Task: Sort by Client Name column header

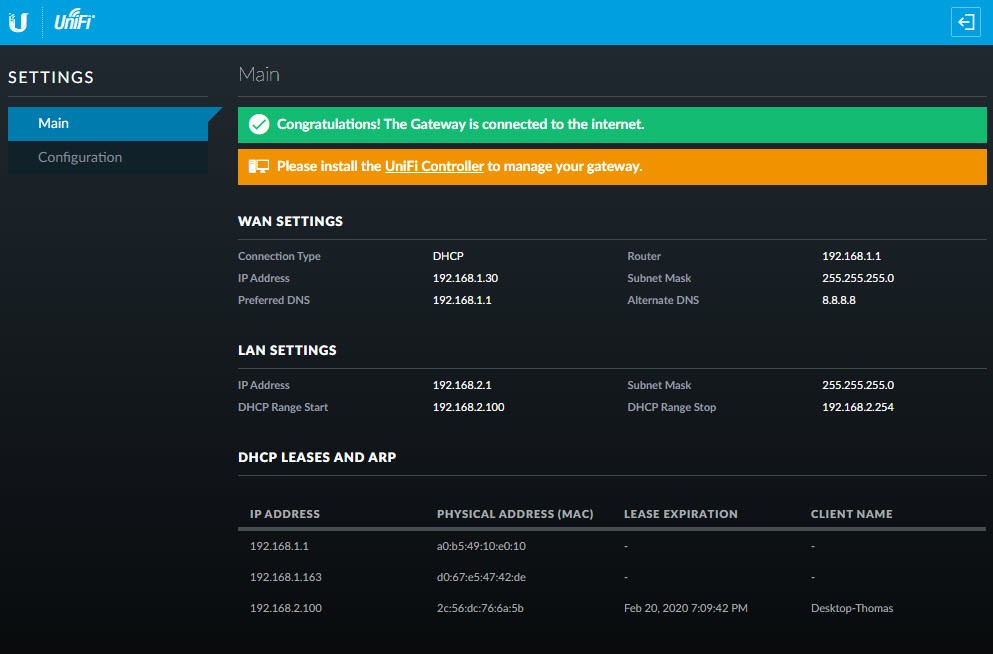Action: 851,514
